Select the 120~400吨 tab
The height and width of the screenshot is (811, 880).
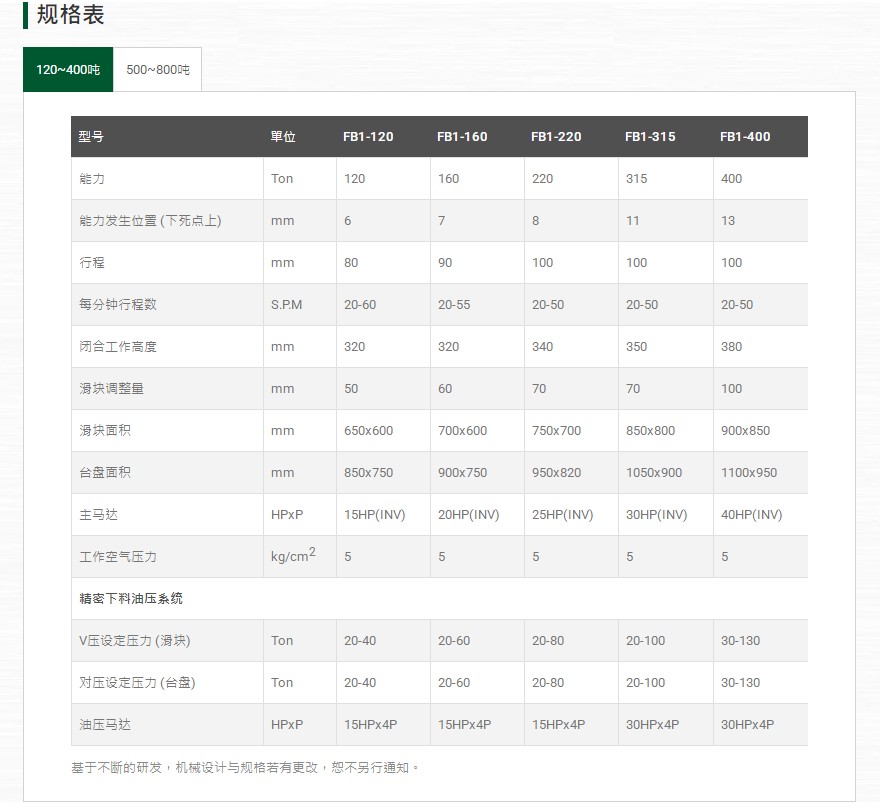[x=68, y=70]
